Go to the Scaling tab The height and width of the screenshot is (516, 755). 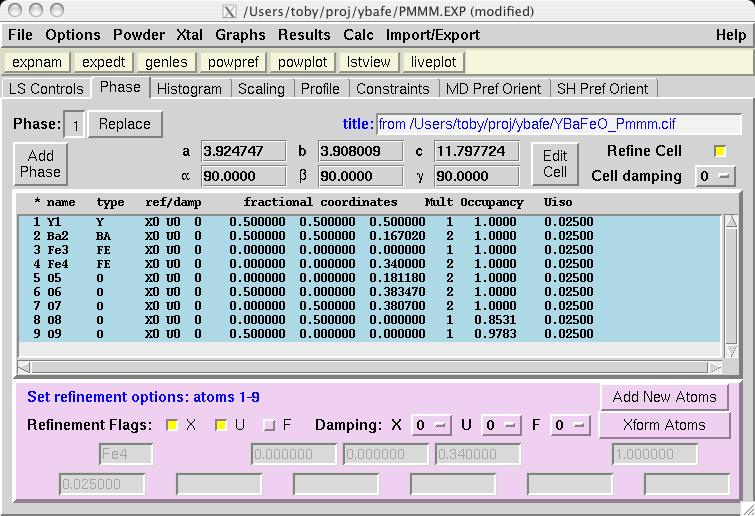point(261,89)
